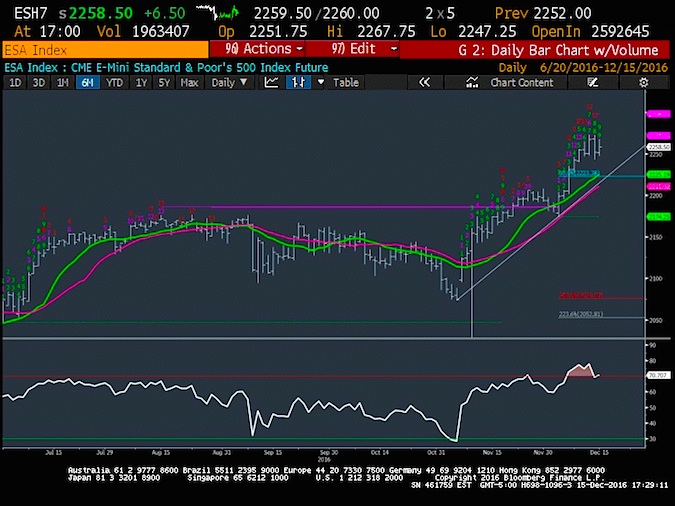
Task: Click the U.S. 1 212 318 2000 contact
Action: click(359, 478)
